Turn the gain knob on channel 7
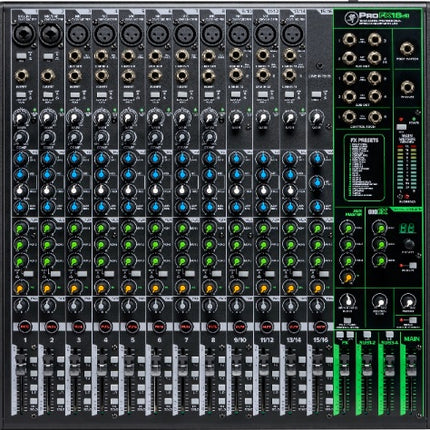 point(182,118)
